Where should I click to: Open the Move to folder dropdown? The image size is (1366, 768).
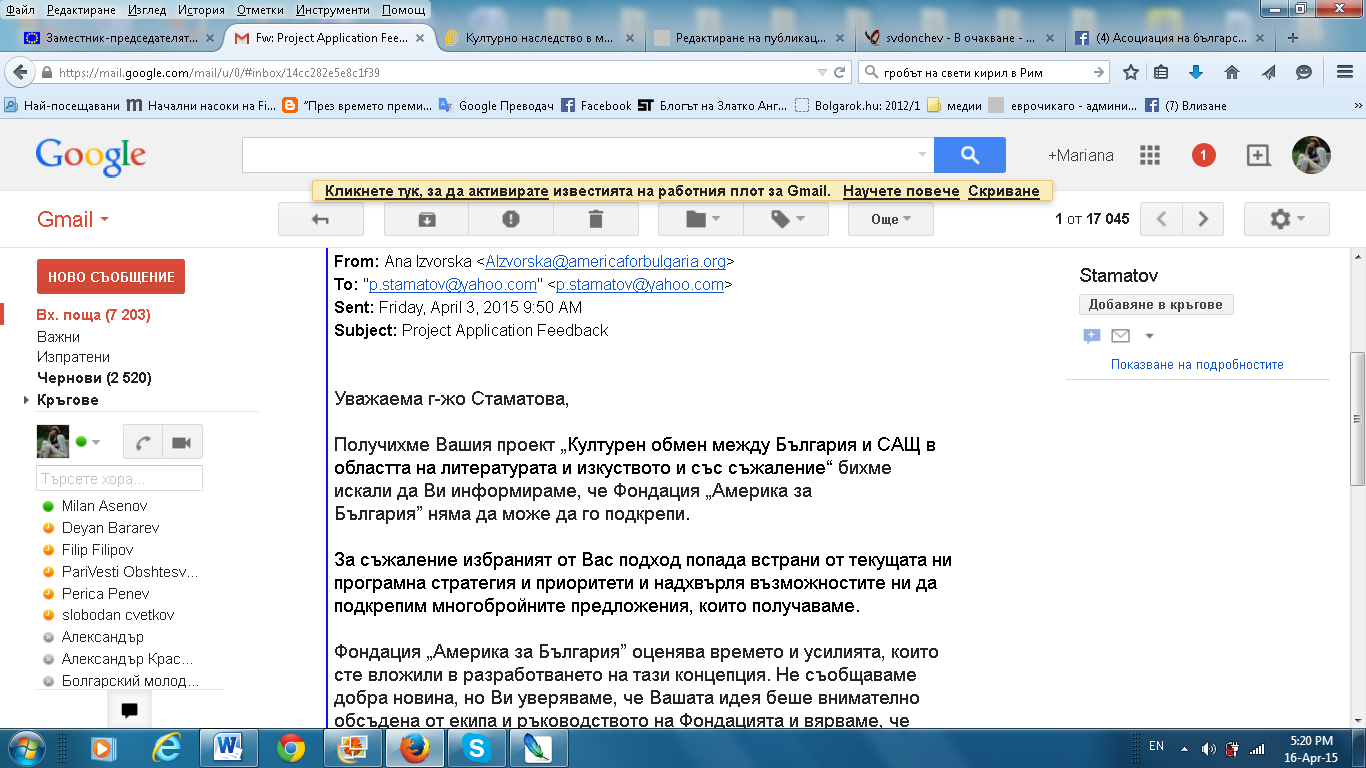[700, 219]
